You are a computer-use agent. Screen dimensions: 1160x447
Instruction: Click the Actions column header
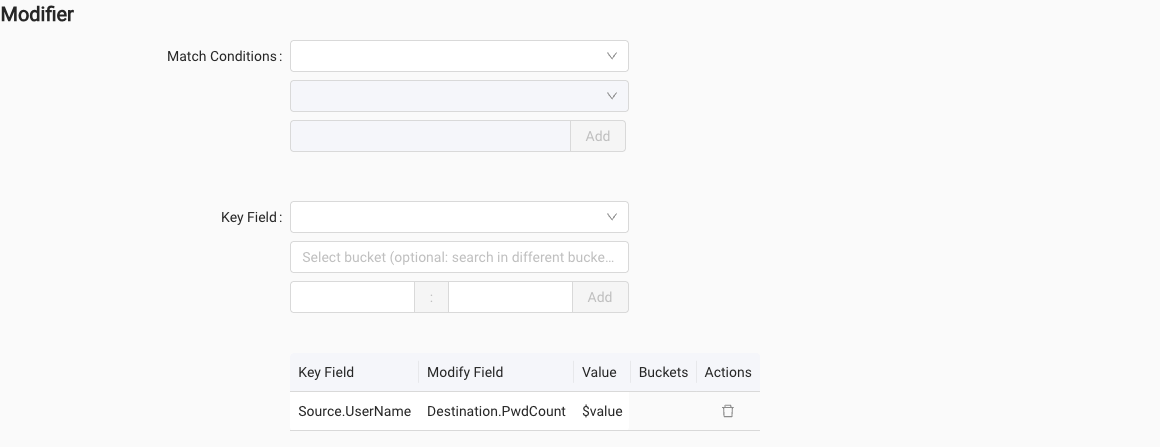click(x=728, y=372)
